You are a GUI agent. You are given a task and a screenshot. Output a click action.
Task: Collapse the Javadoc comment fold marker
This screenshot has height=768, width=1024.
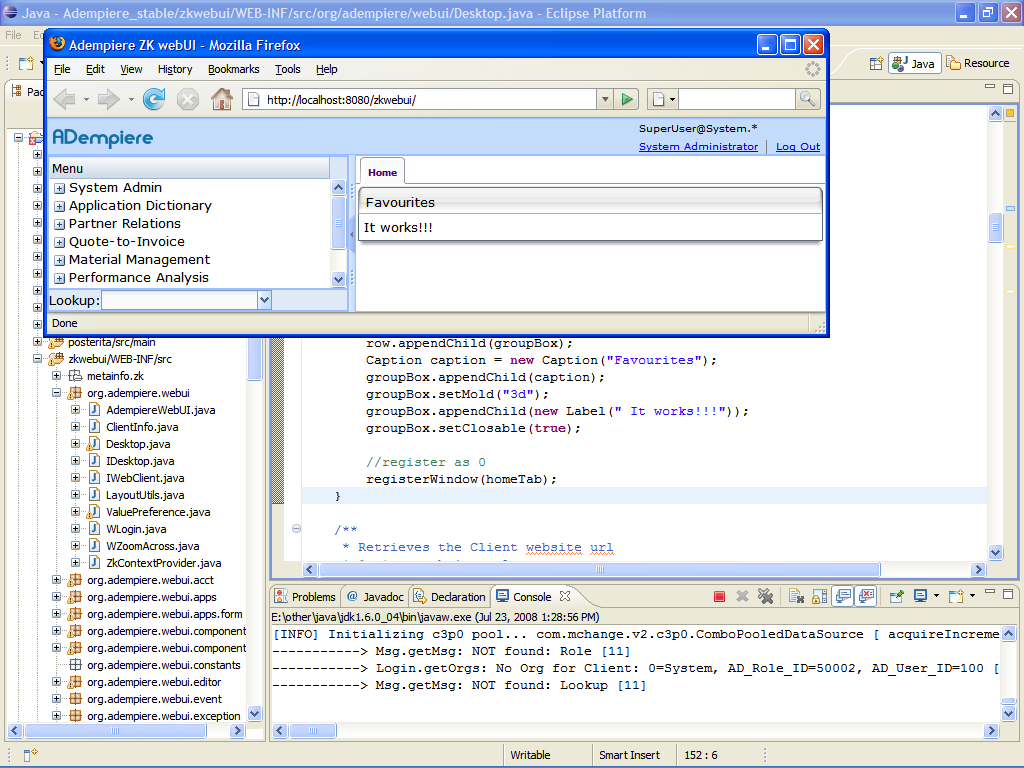coord(296,529)
